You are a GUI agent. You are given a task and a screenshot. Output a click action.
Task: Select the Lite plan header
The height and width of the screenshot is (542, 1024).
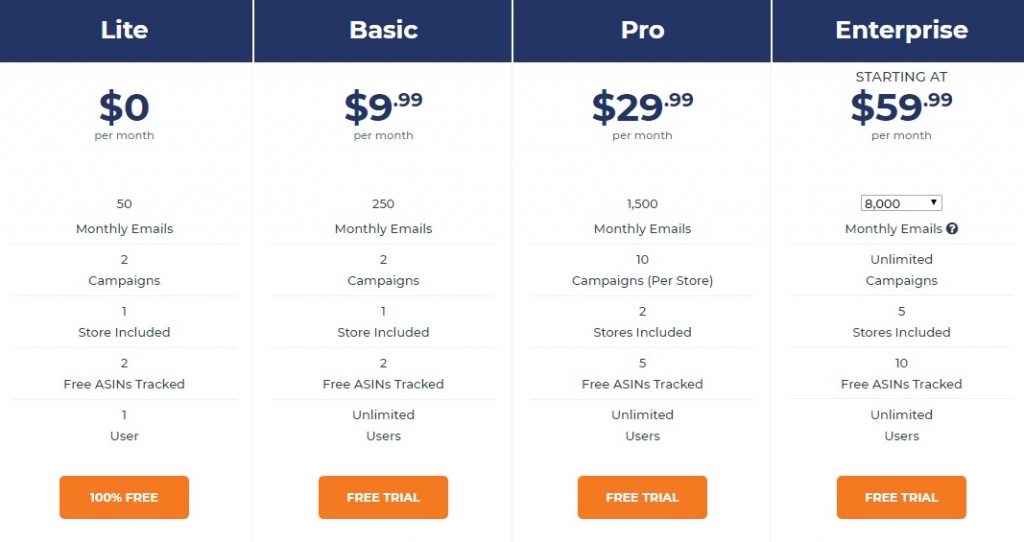click(x=125, y=31)
